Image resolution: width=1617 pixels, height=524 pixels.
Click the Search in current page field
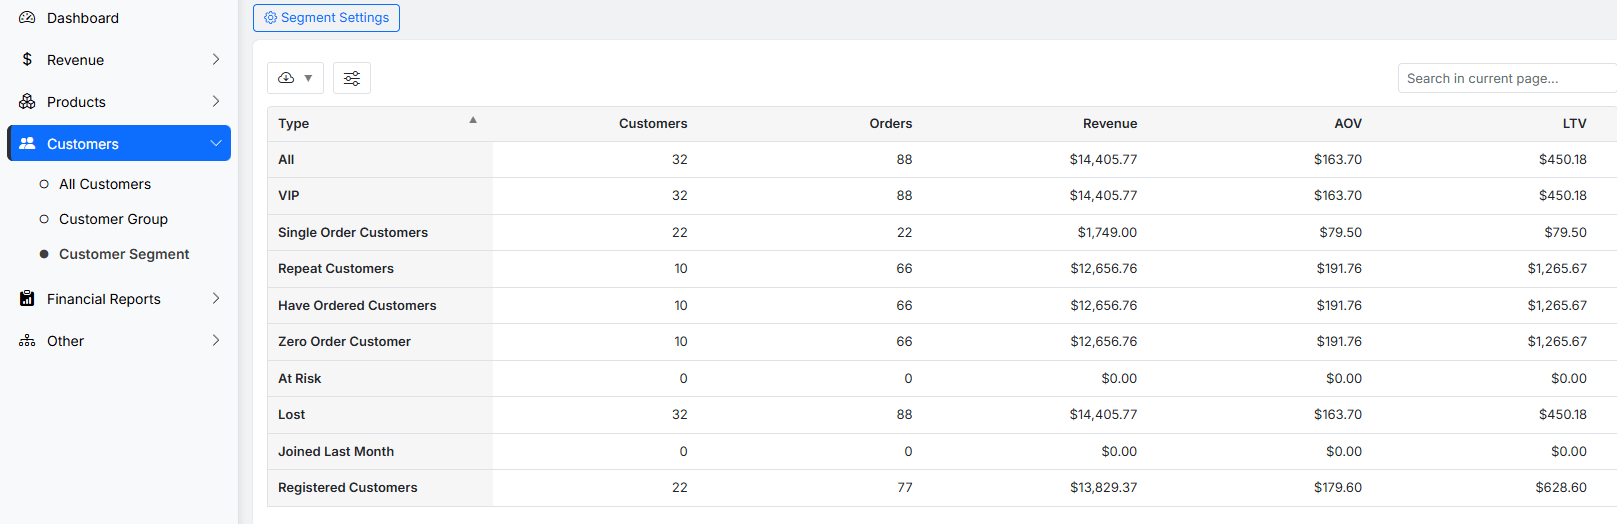pyautogui.click(x=1505, y=78)
